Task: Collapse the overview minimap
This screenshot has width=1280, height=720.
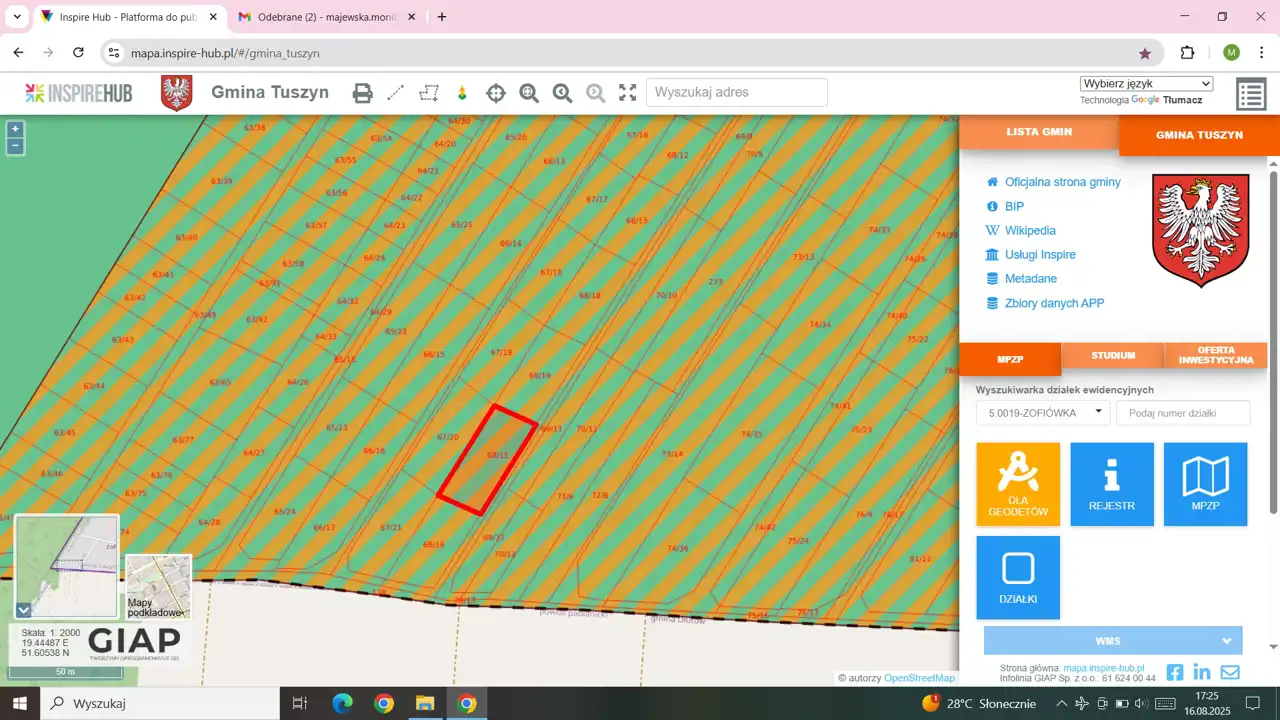Action: 24,610
